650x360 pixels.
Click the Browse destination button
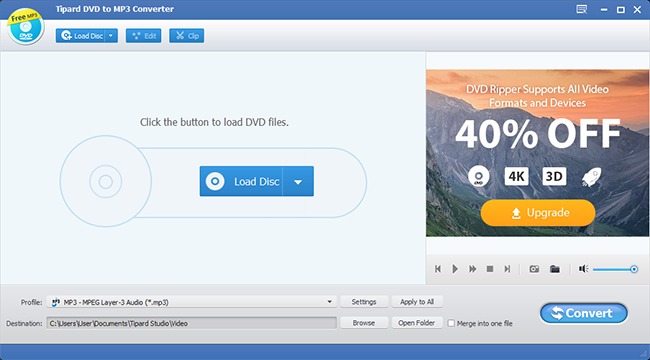[364, 323]
